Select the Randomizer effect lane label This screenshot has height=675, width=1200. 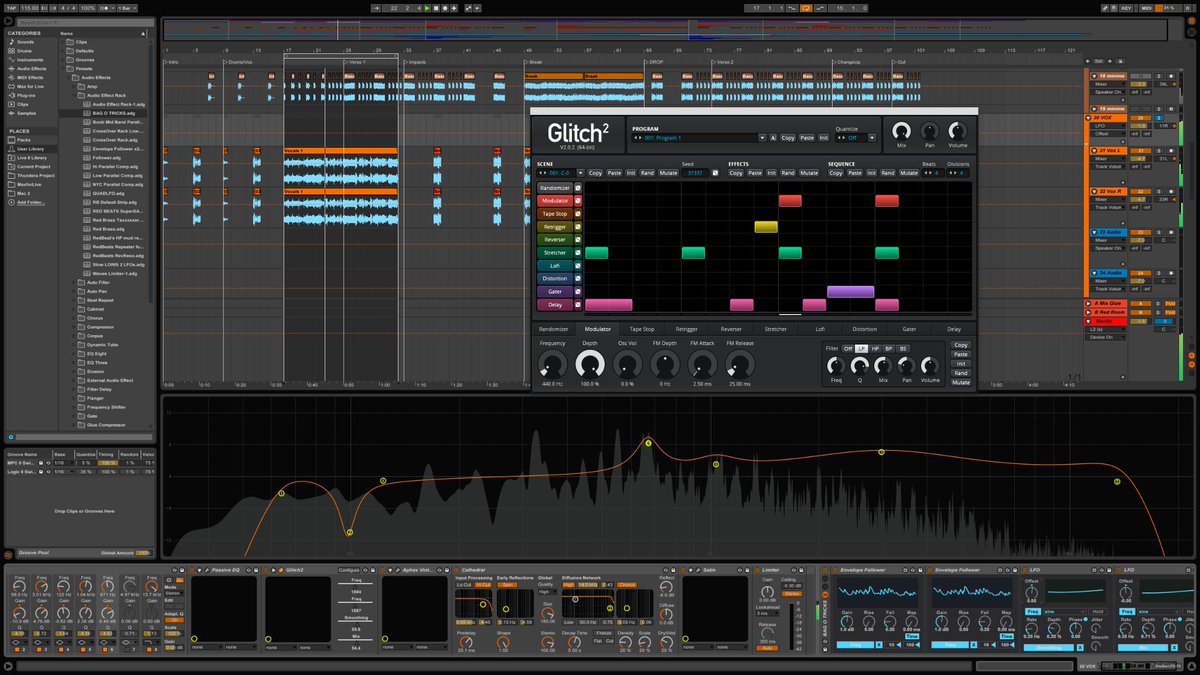tap(554, 187)
